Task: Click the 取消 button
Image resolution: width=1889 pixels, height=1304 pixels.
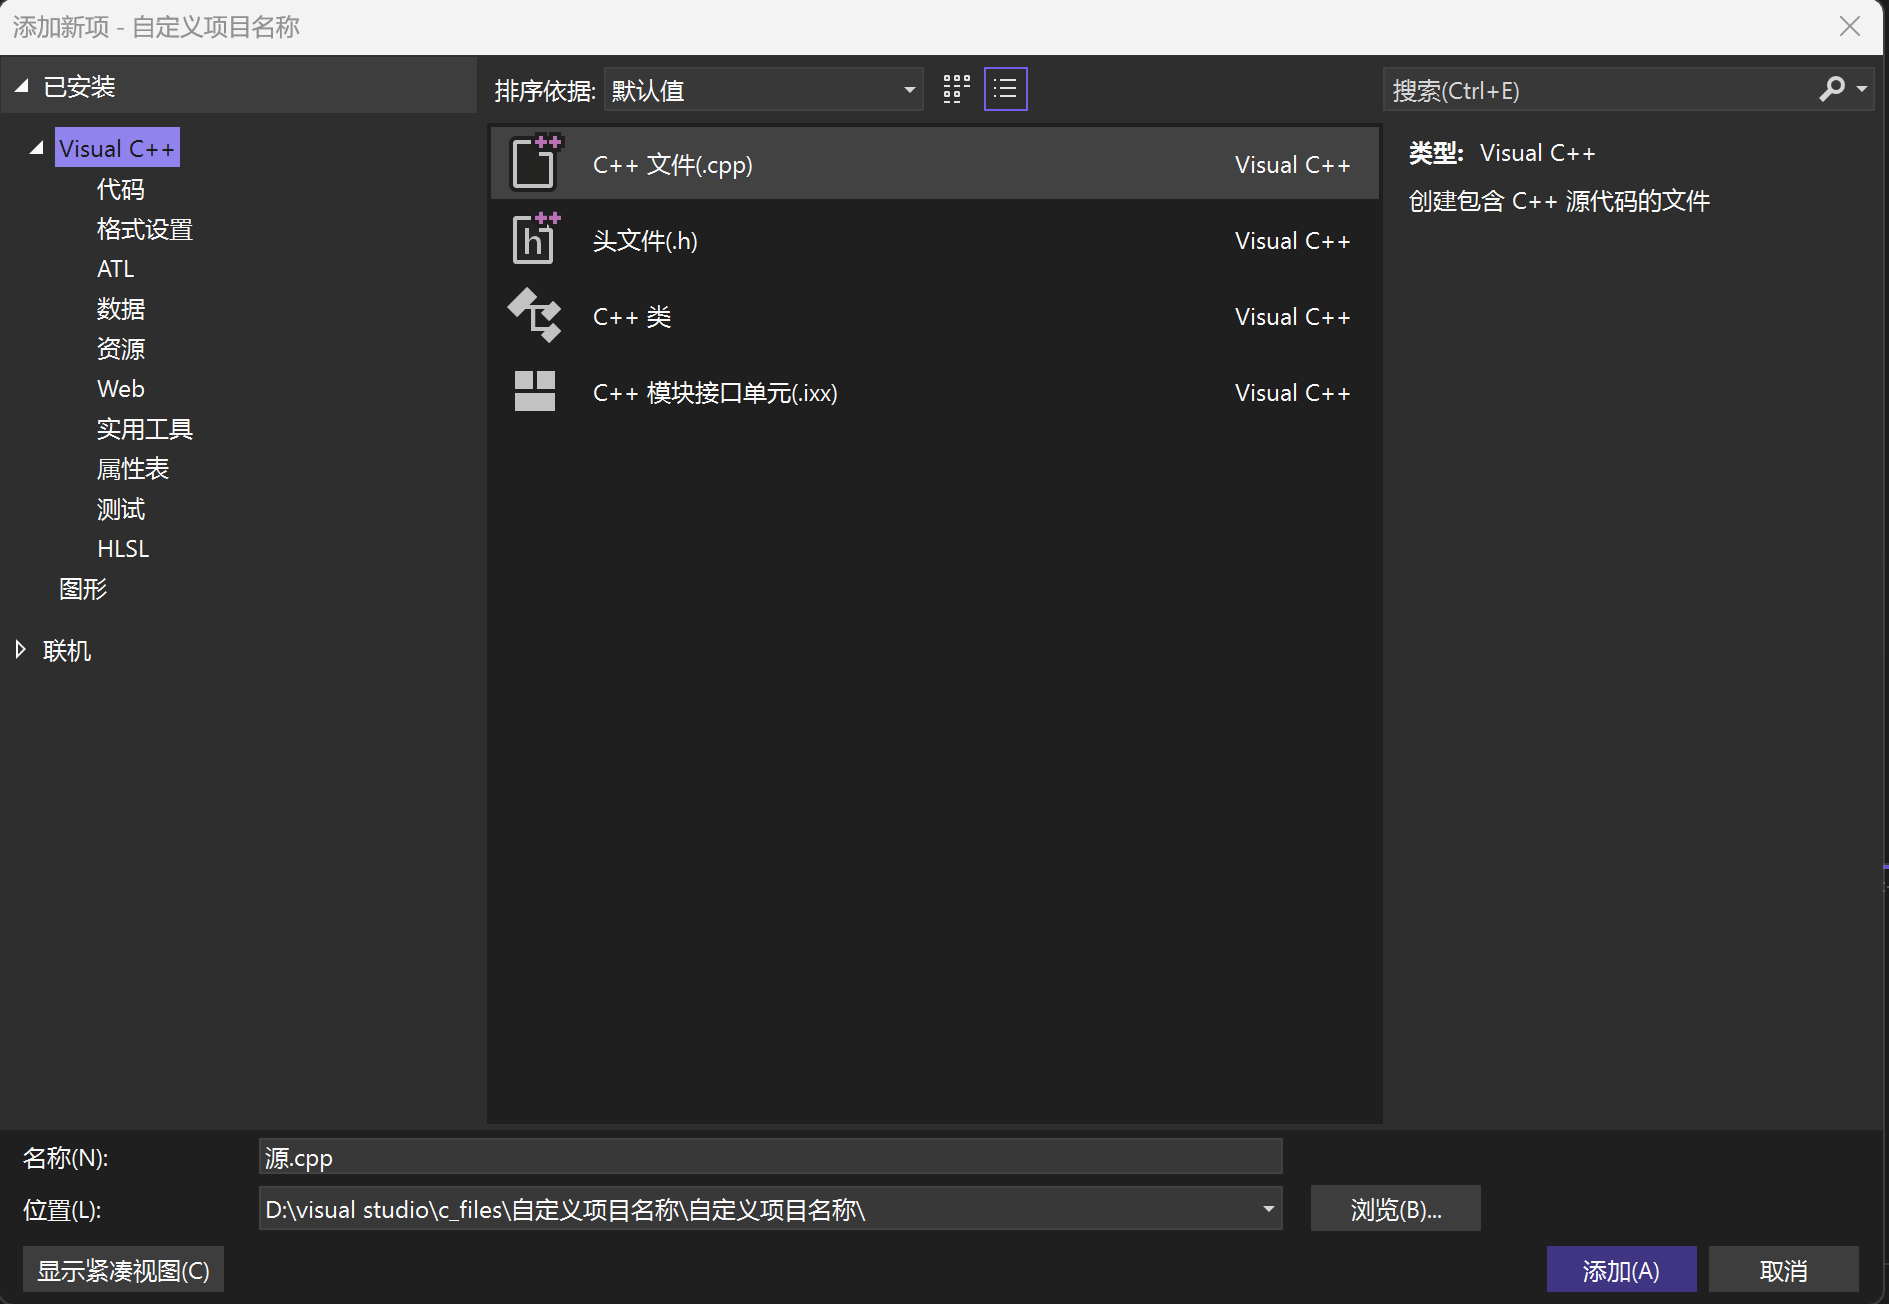Action: click(1783, 1270)
